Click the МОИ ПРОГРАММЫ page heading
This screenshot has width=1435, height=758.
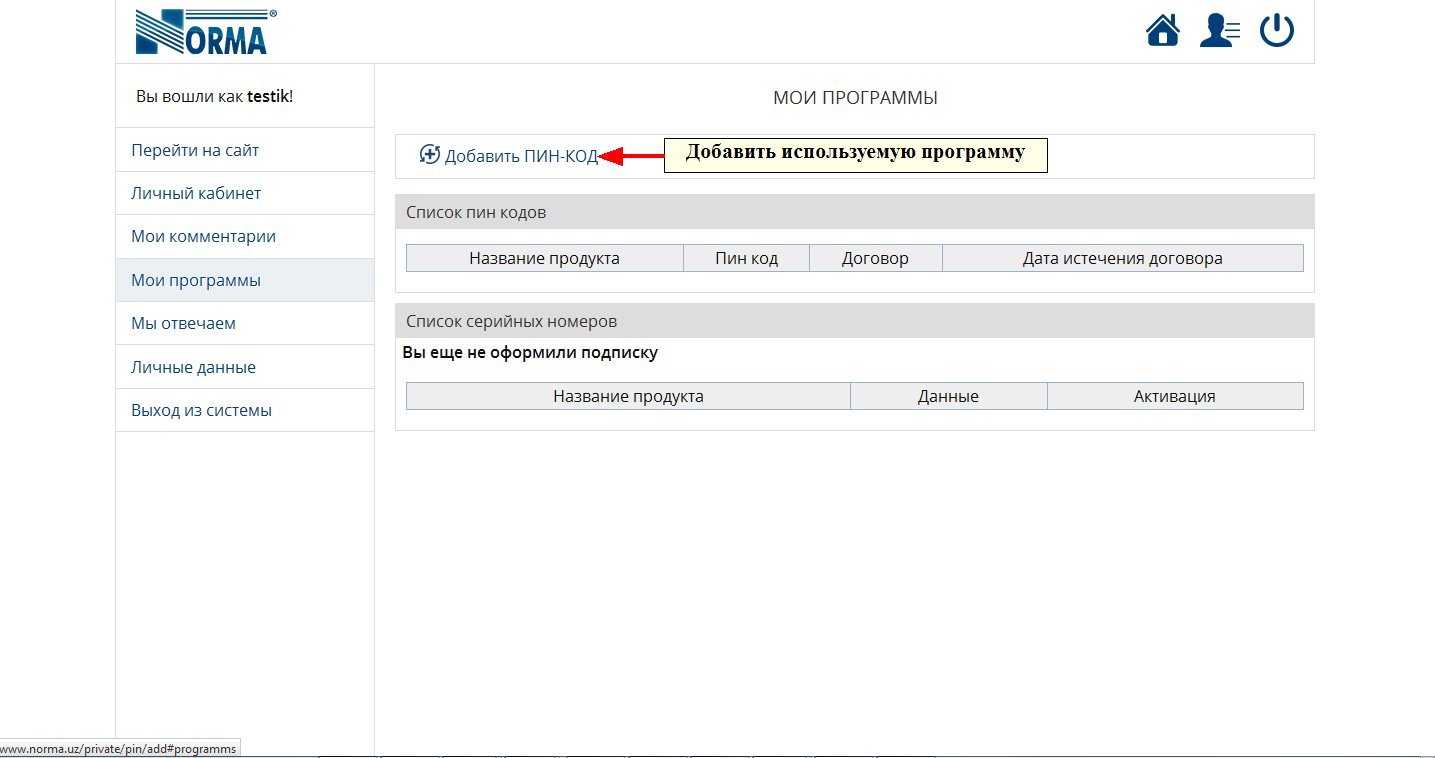pos(855,98)
